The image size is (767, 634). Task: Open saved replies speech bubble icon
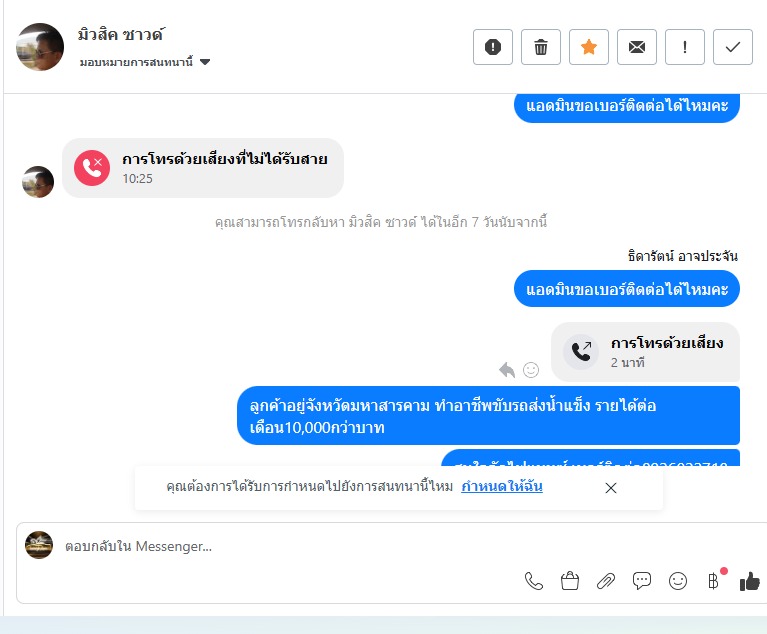[642, 581]
